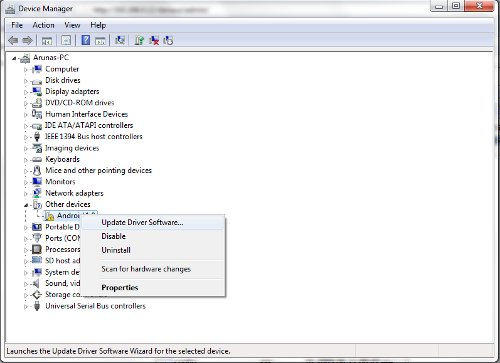Screen dimensions: 500x363
Task: Click the Disk drives category icon
Action: click(x=37, y=81)
